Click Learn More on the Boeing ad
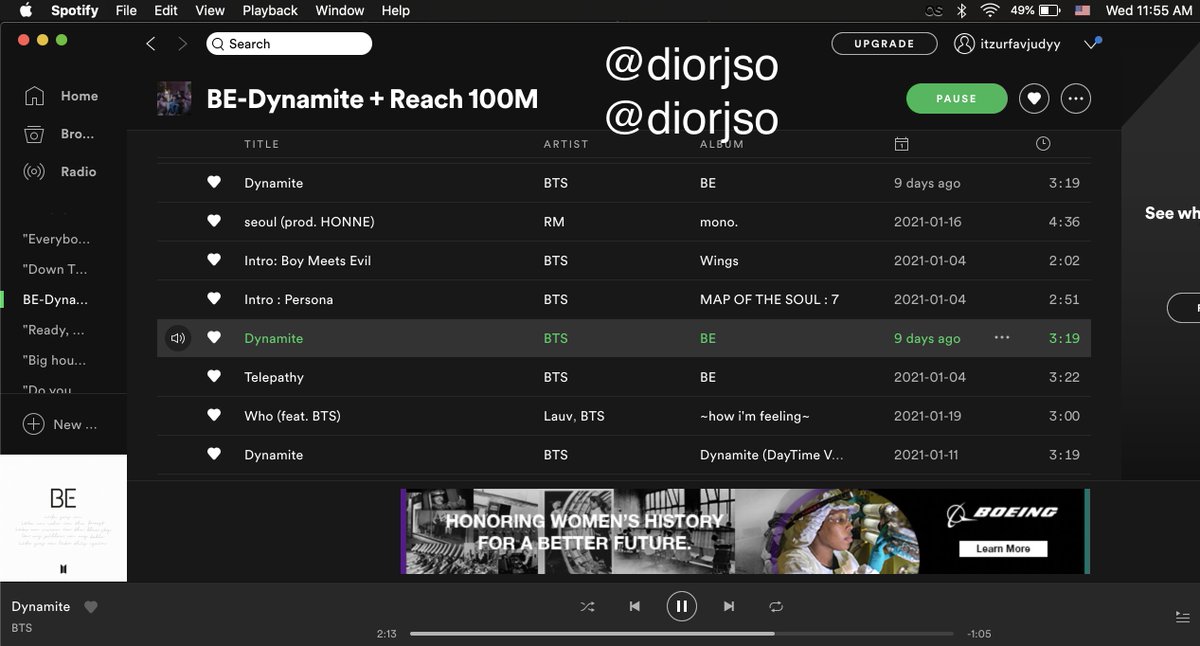 tap(1003, 548)
